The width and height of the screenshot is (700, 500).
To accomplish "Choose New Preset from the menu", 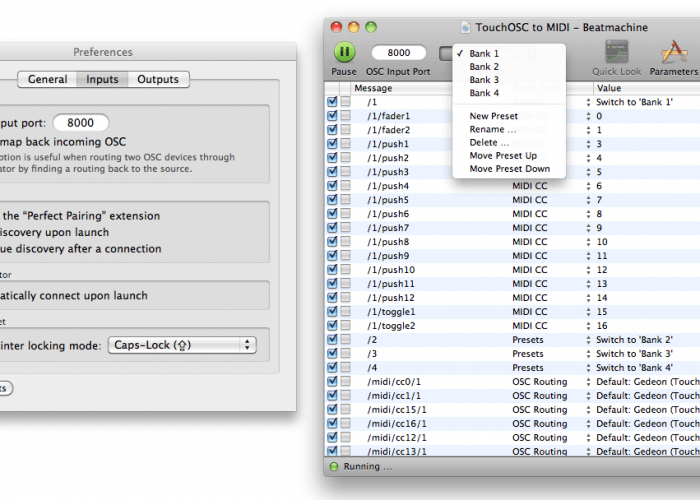I will [509, 116].
